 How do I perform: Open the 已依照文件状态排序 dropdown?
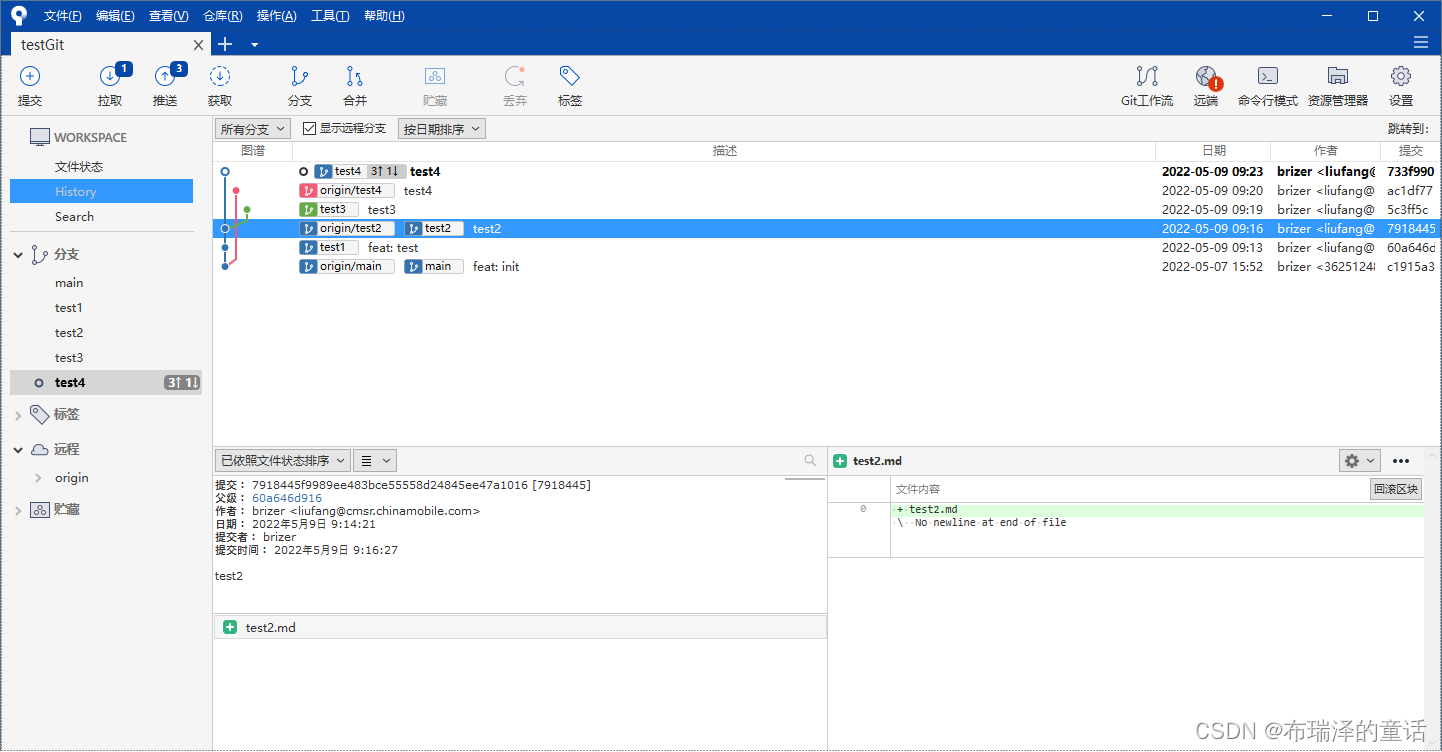coord(282,461)
